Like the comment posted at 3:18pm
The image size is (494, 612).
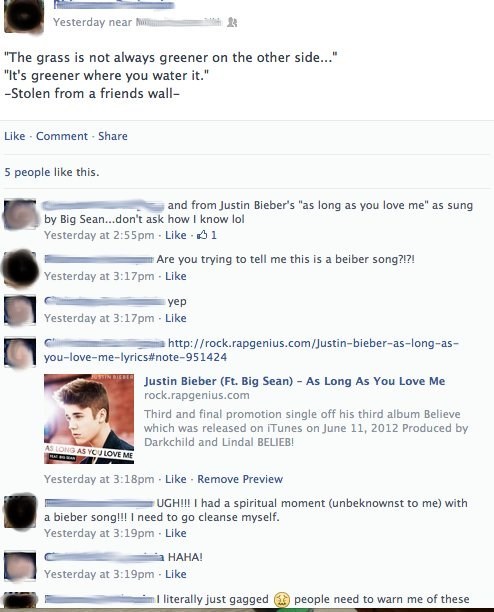176,479
